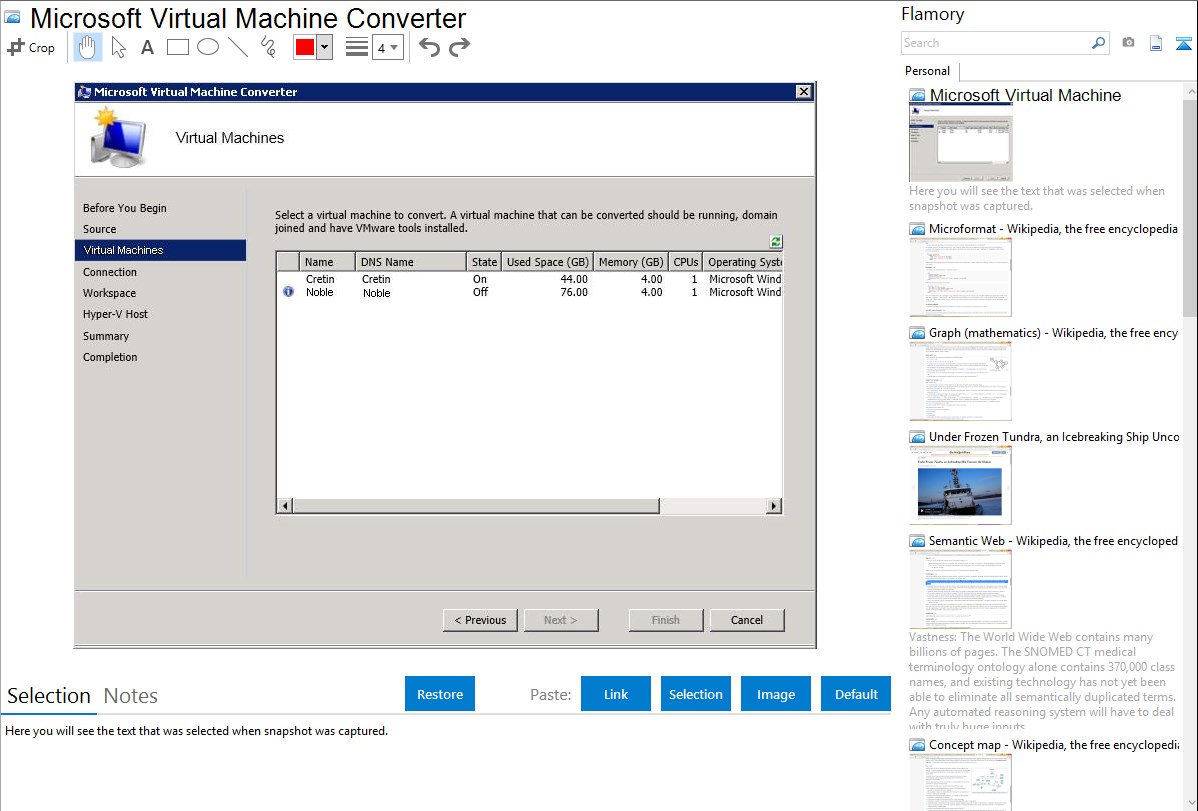This screenshot has height=811, width=1198.
Task: Undo the last annotation
Action: [429, 47]
